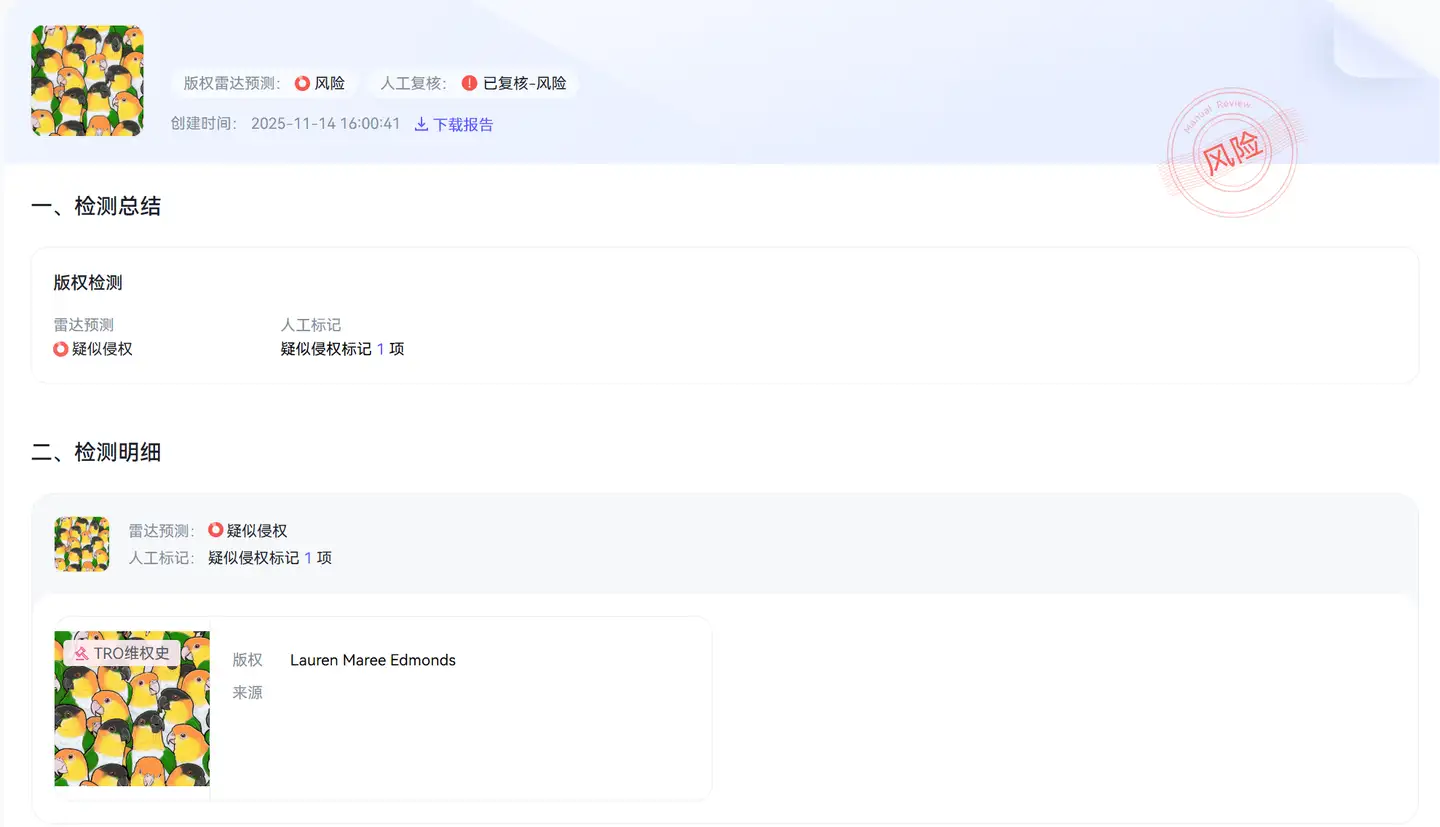
Task: Click the 人工复核 label in header
Action: (415, 83)
